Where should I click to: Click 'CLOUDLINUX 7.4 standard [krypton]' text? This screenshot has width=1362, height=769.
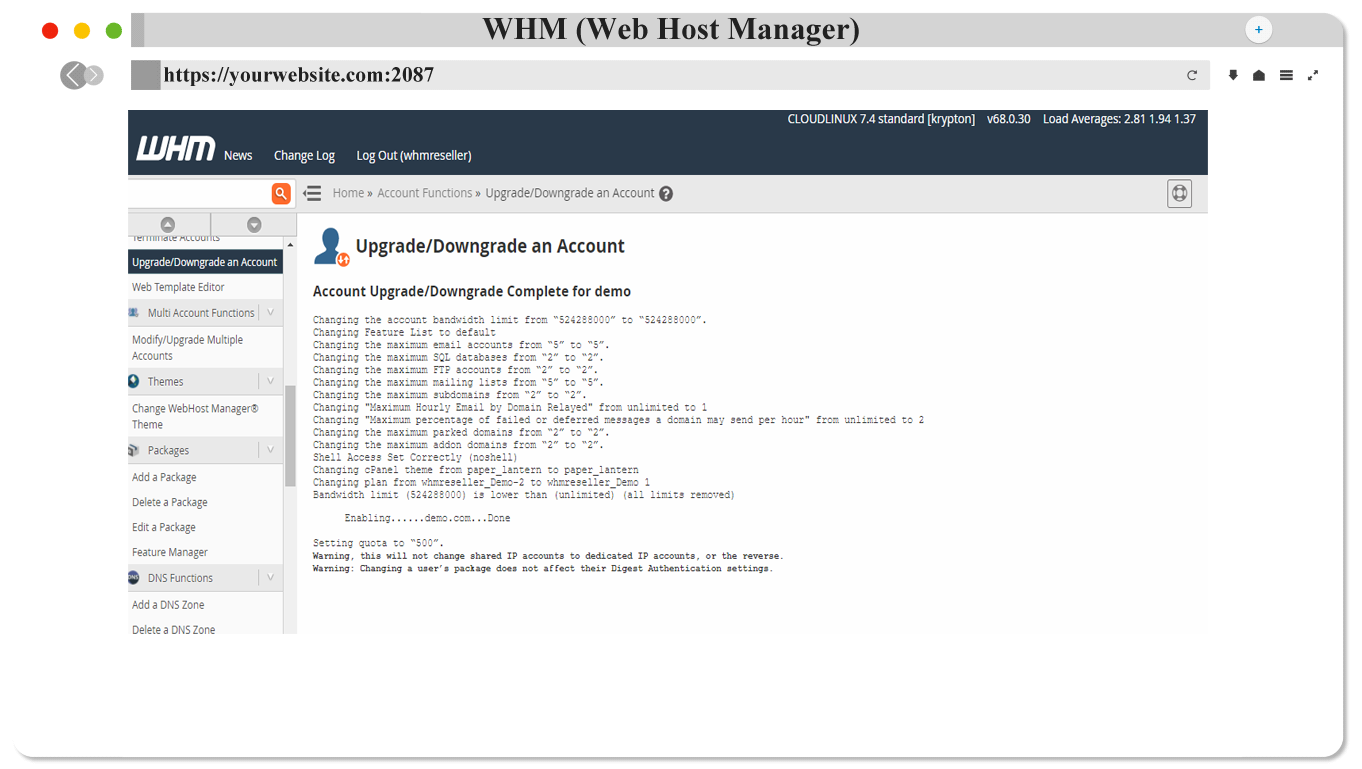[x=881, y=119]
